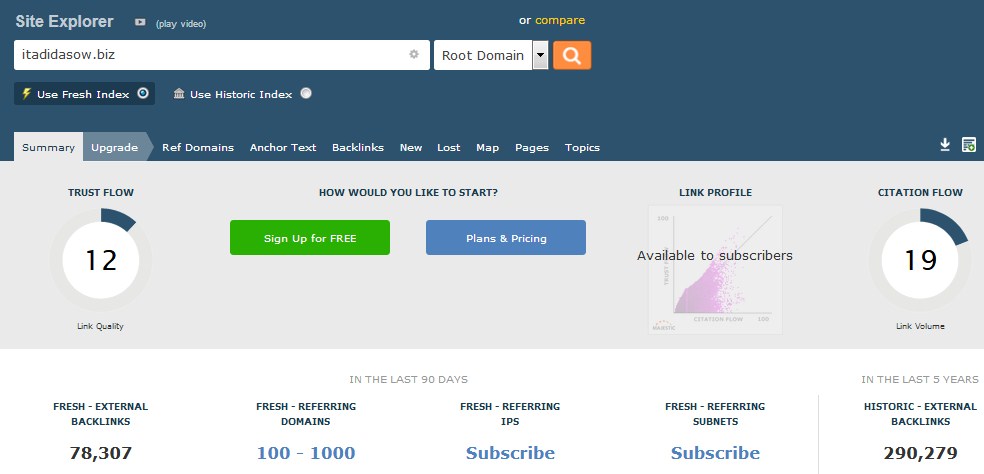Click the orange search button

pos(572,55)
